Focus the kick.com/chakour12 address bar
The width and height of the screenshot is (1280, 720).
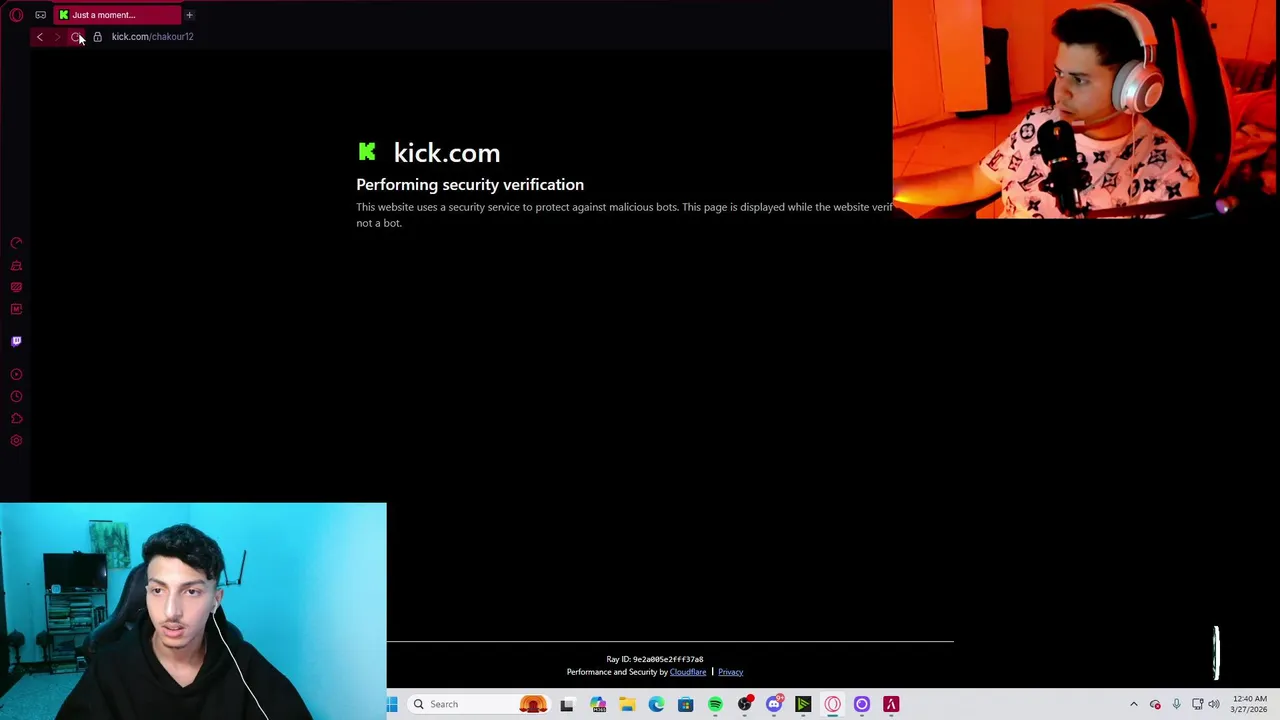click(x=152, y=37)
